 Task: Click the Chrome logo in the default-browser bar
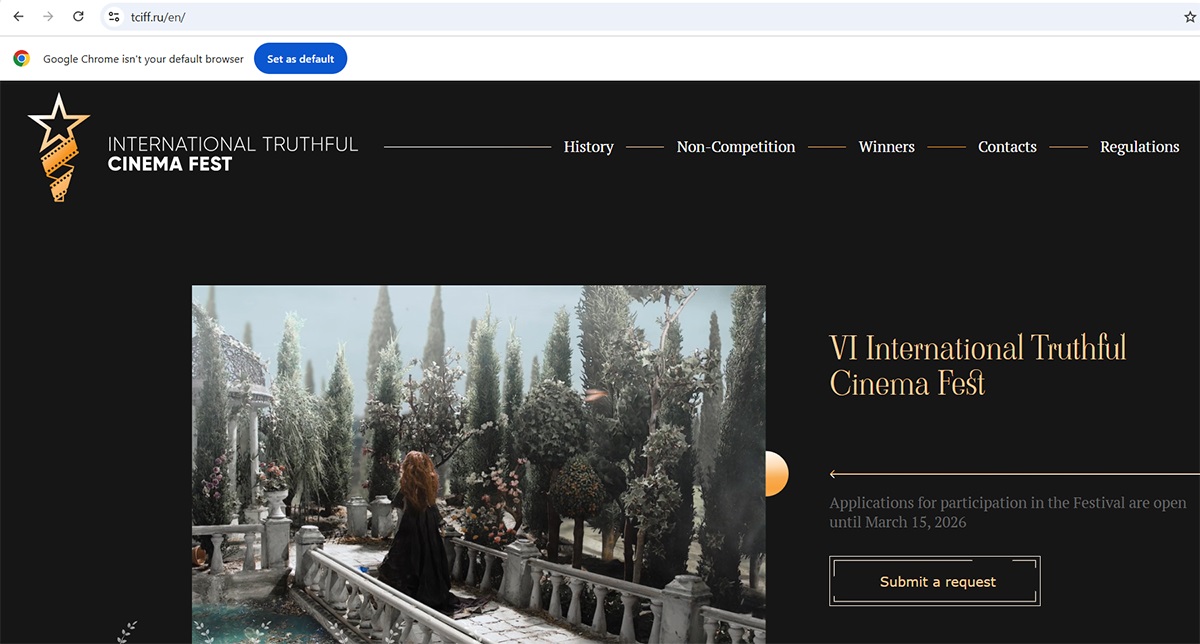coord(21,59)
